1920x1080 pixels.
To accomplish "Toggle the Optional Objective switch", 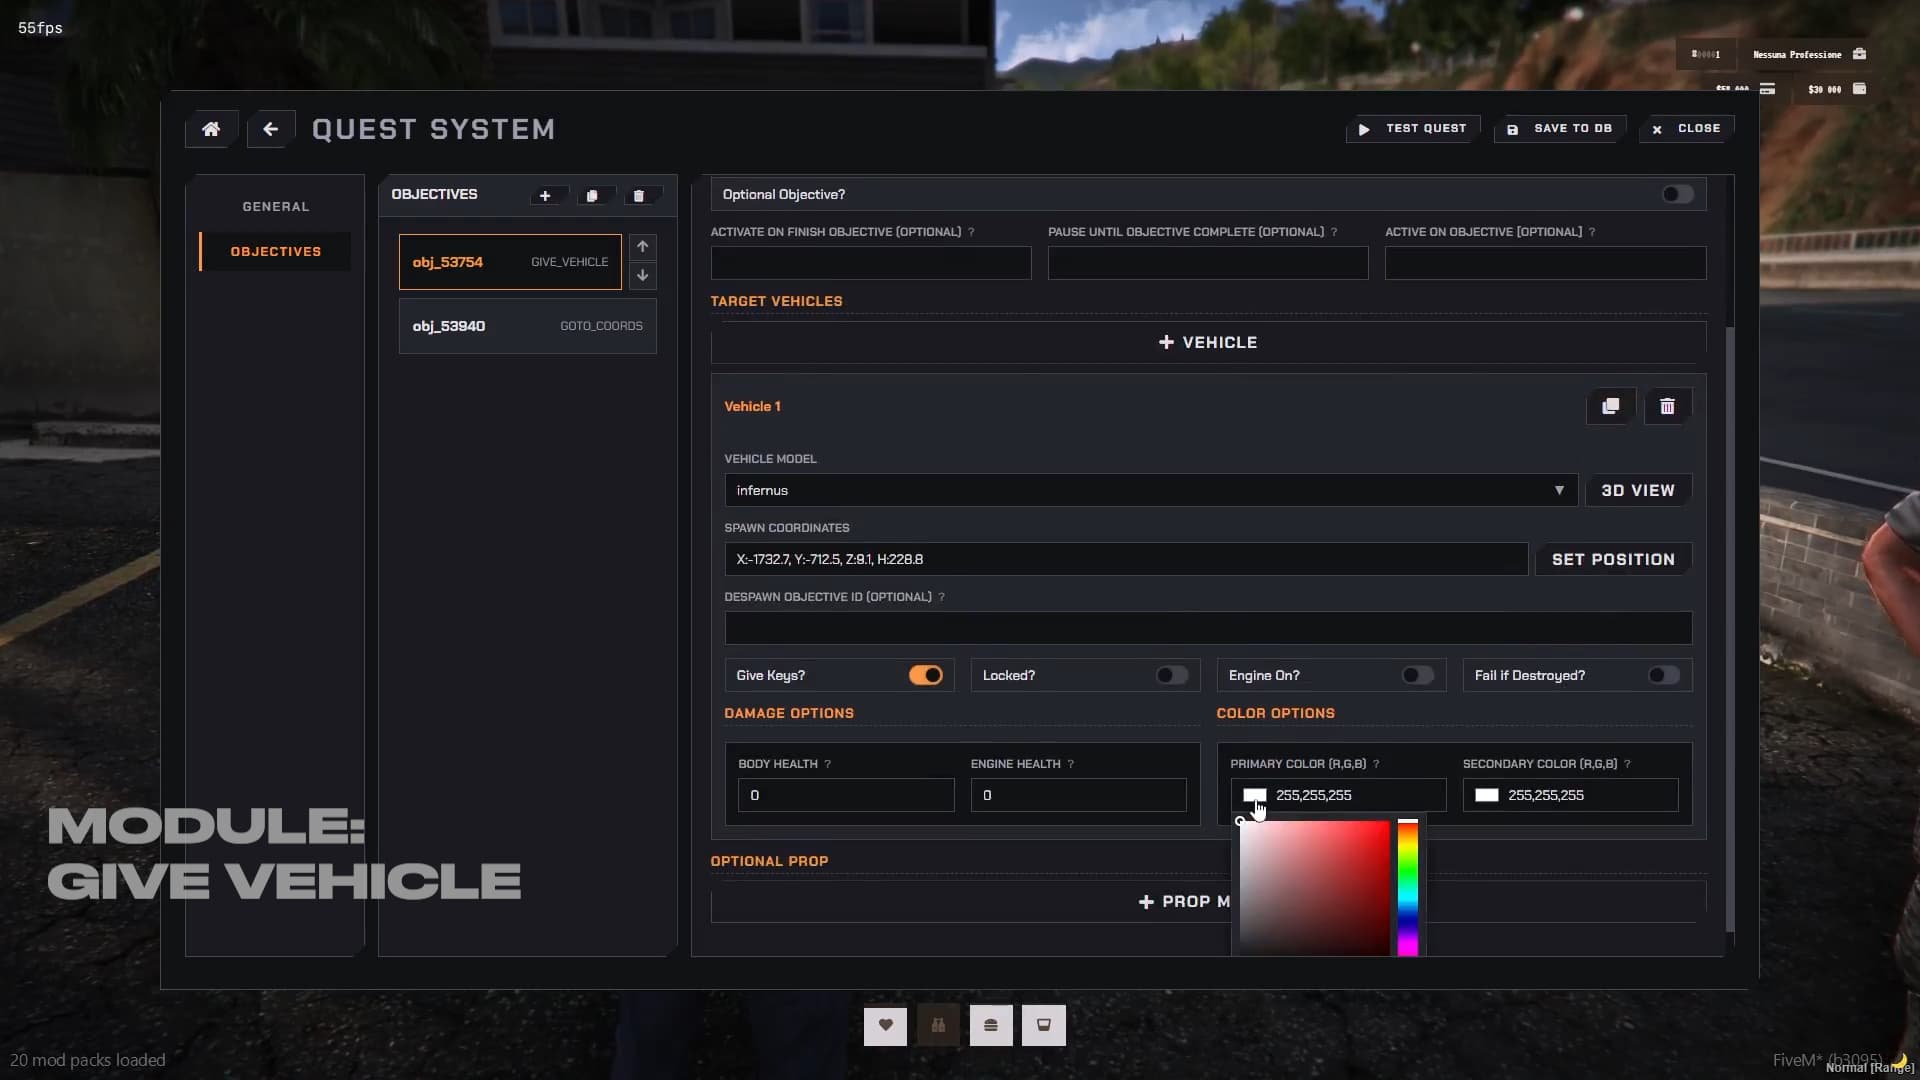I will (x=1677, y=194).
